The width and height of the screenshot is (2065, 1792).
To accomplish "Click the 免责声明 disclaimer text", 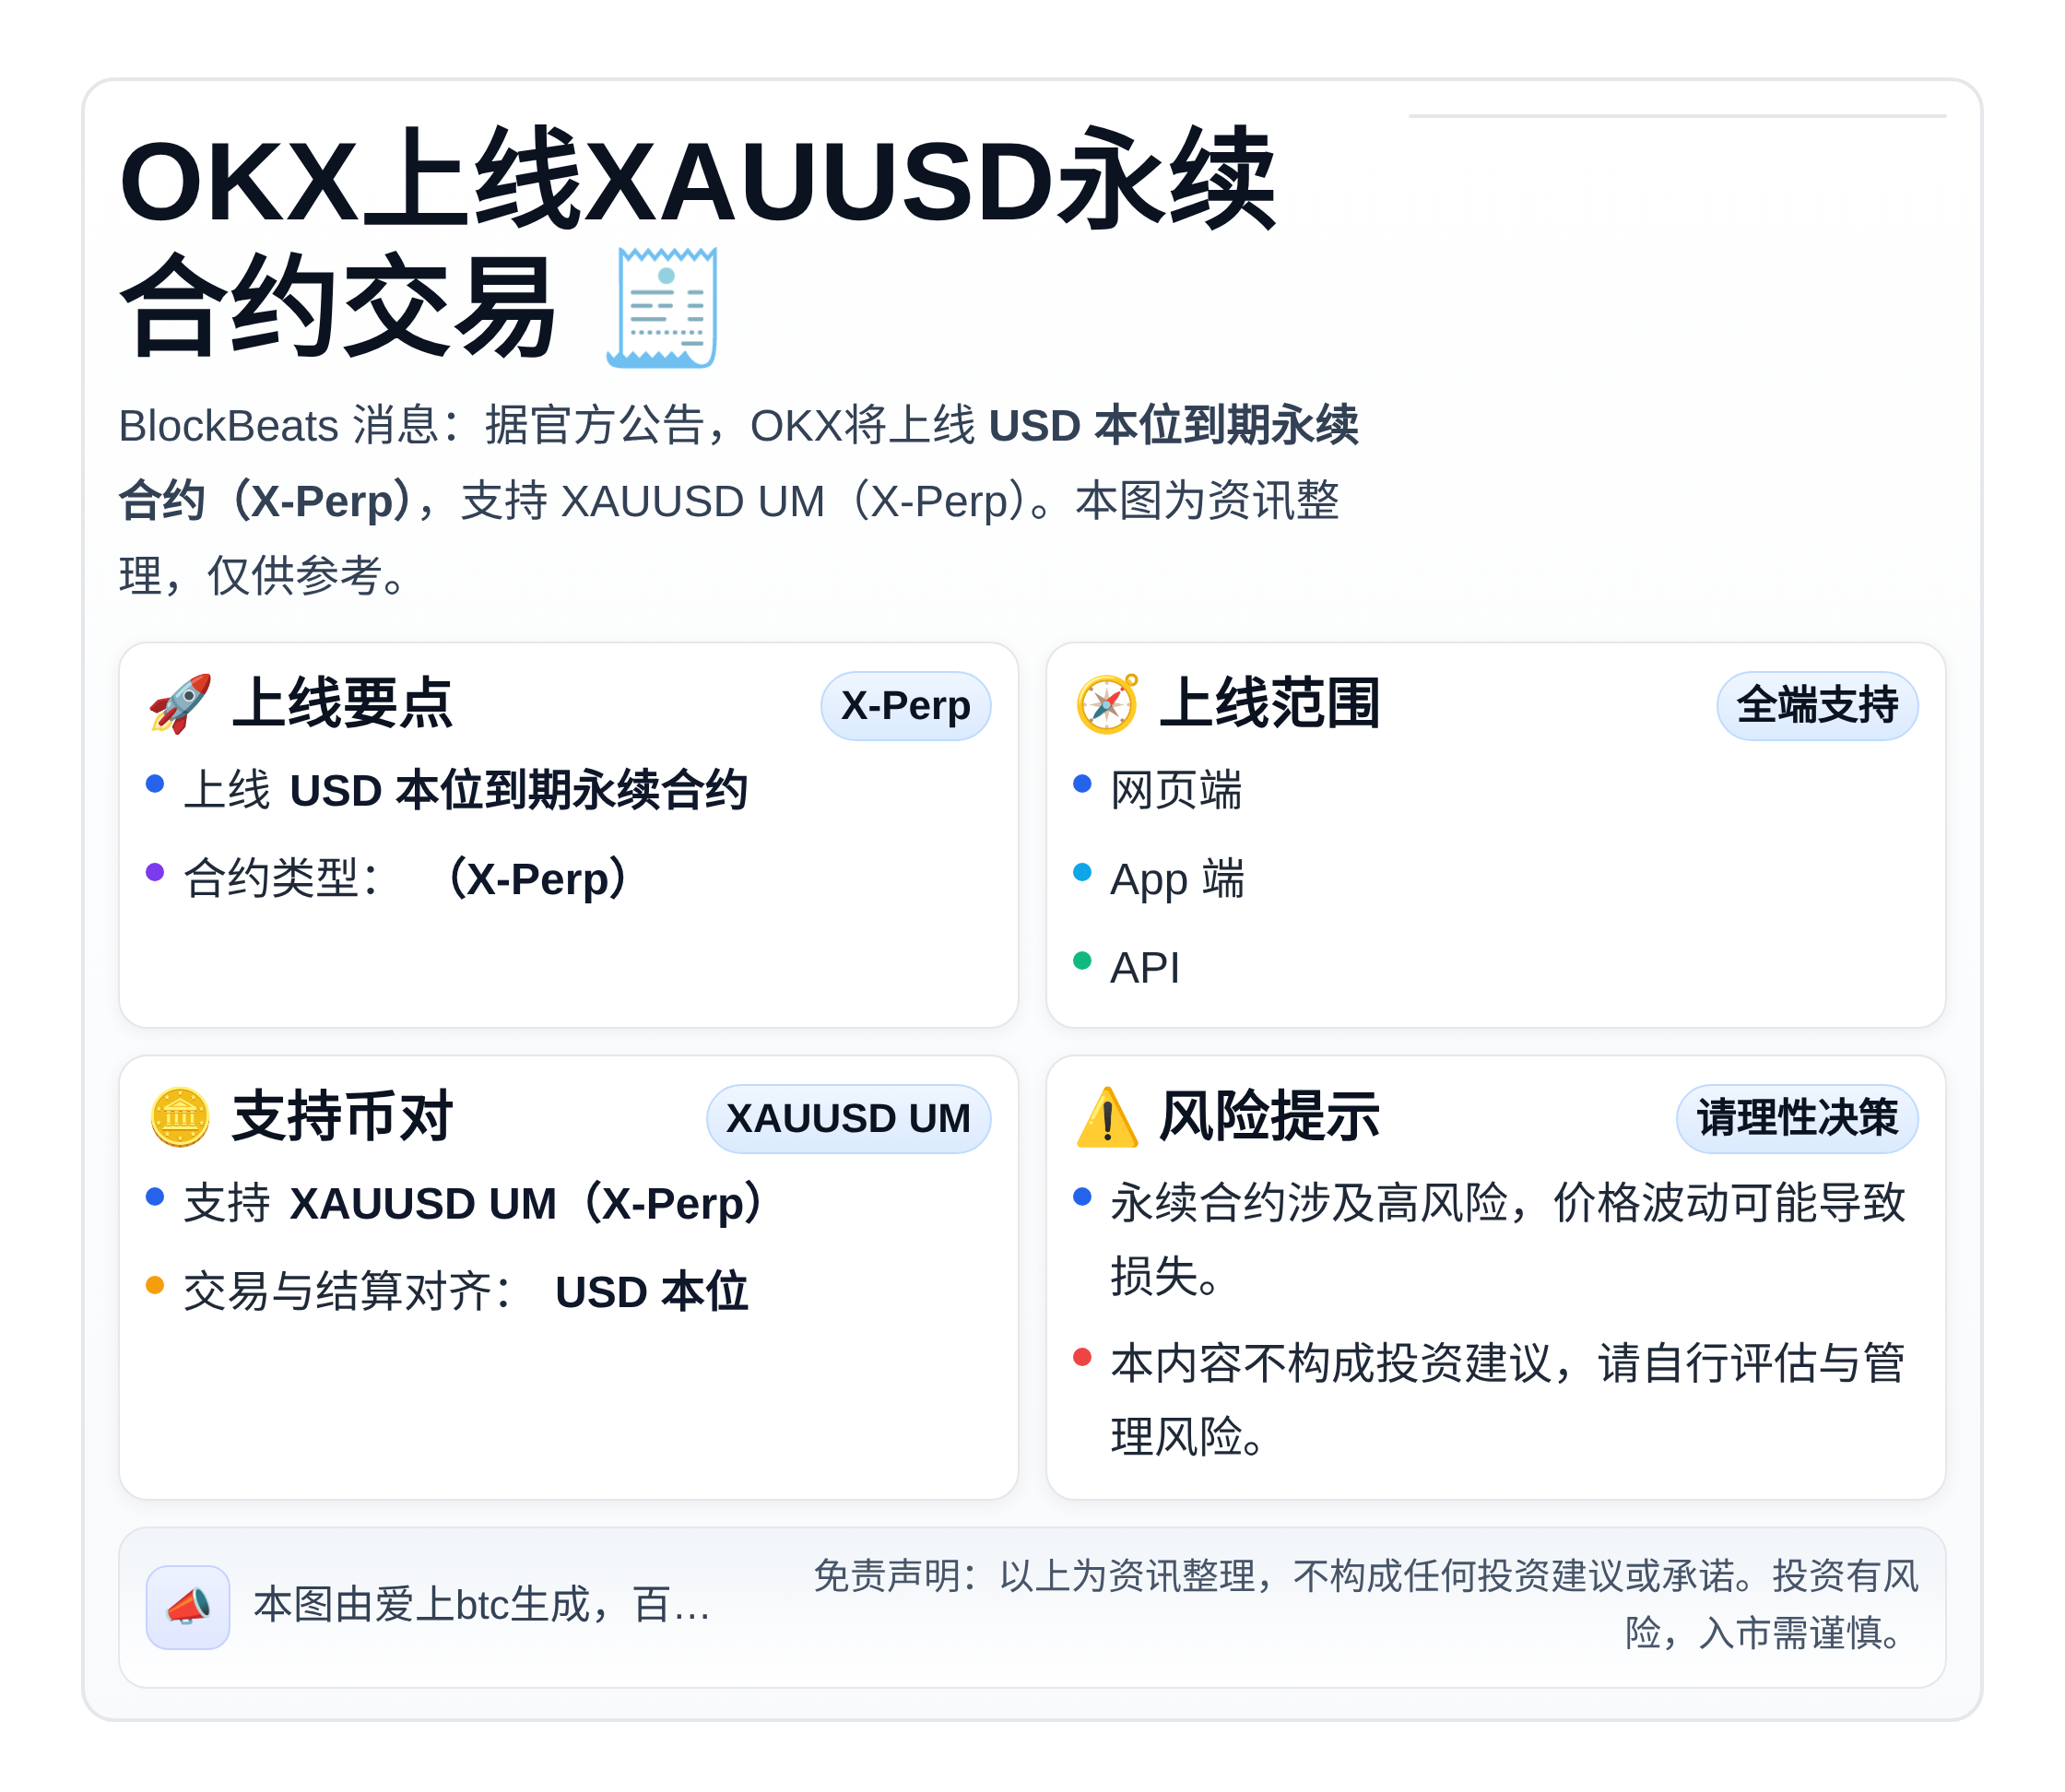I will pyautogui.click(x=1366, y=1606).
